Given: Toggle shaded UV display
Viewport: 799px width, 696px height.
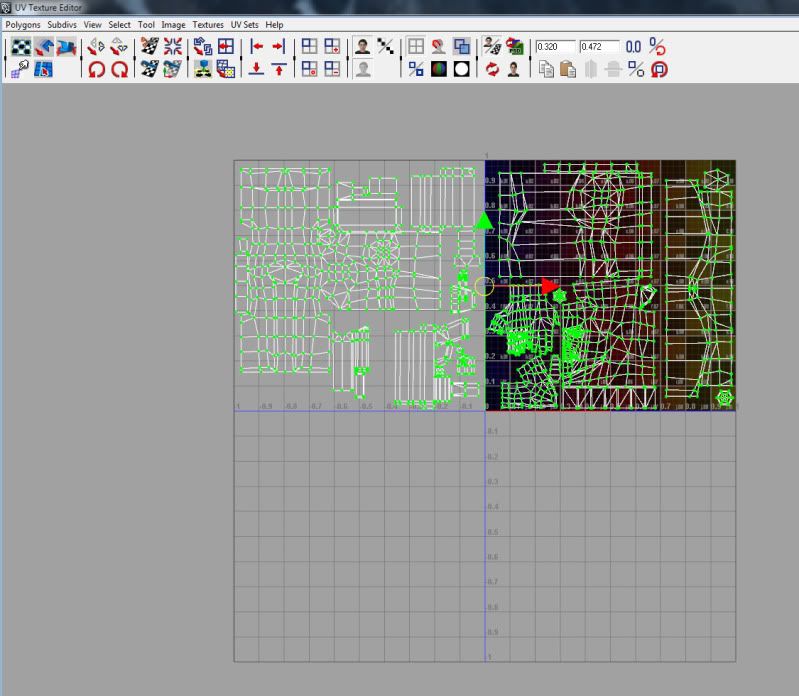Looking at the screenshot, I should [462, 47].
